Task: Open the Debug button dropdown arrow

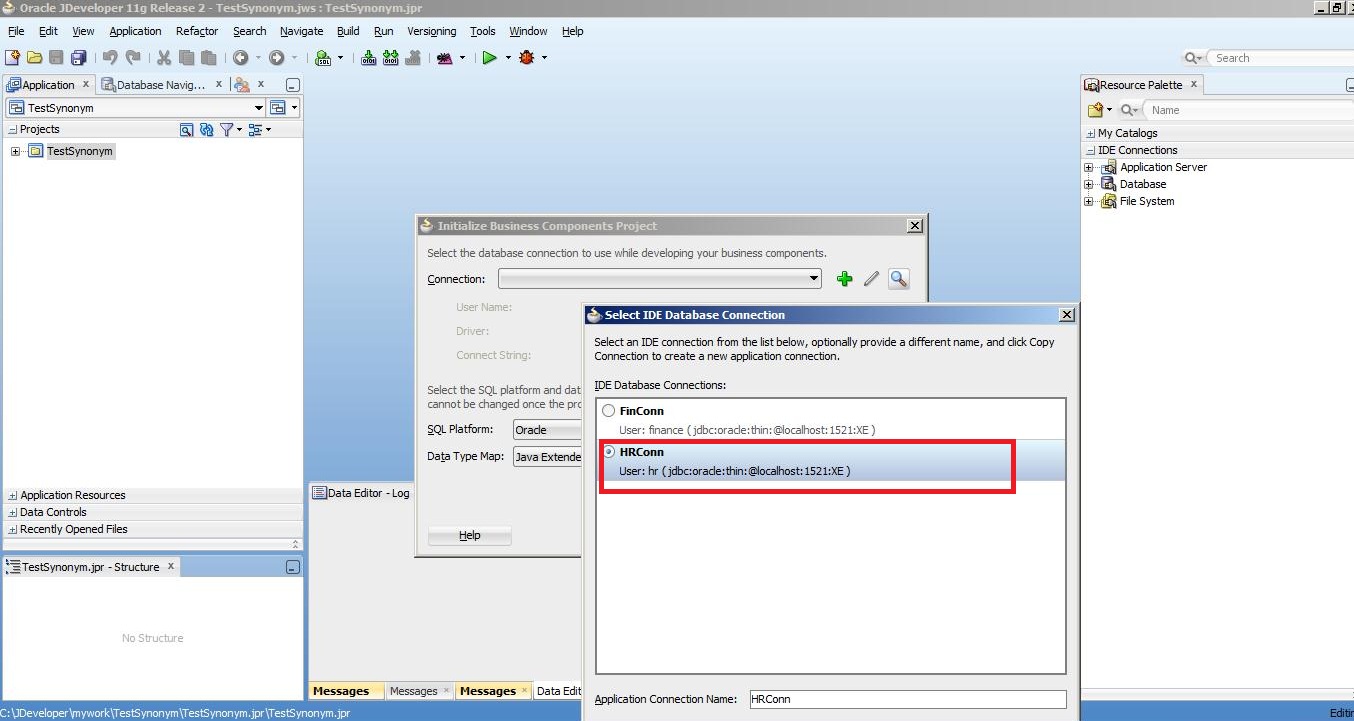Action: 544,58
